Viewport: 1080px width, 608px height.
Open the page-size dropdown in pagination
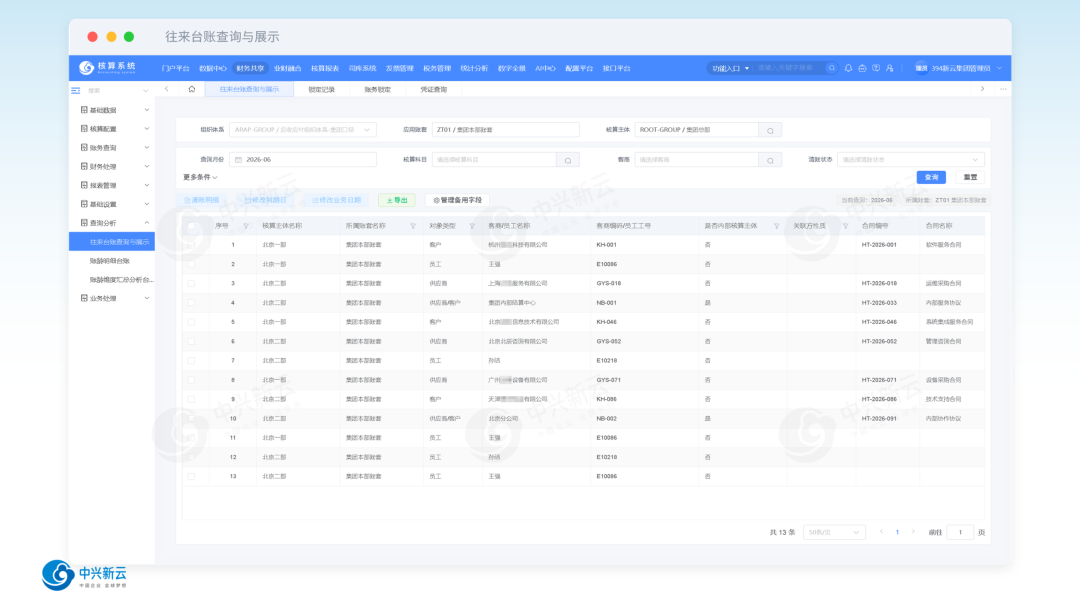[834, 532]
